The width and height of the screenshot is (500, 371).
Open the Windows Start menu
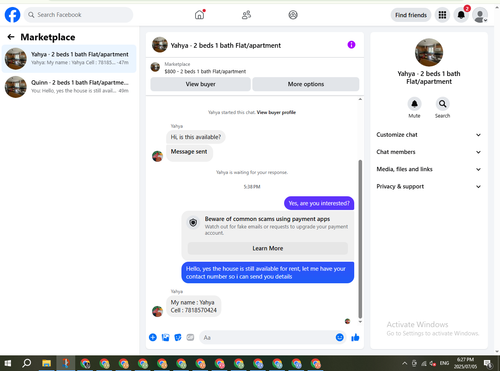point(8,363)
